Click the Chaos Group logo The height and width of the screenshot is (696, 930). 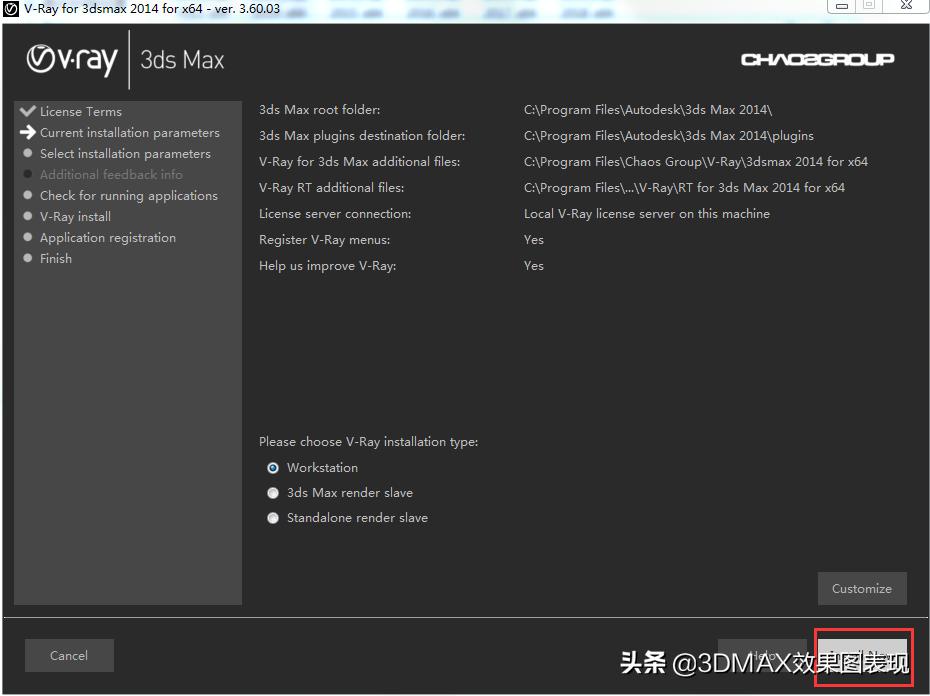(x=817, y=59)
